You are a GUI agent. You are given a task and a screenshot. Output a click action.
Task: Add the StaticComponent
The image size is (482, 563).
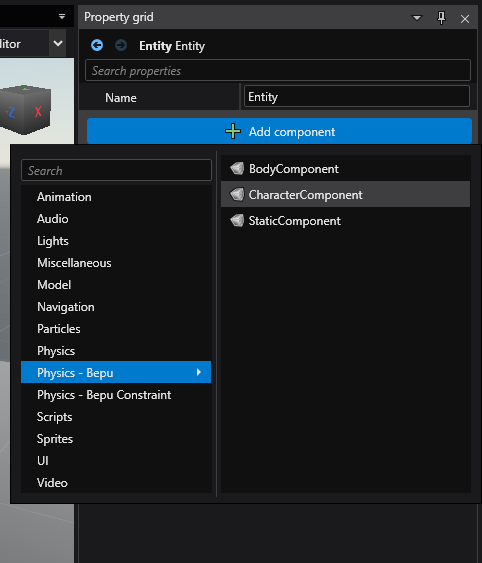coord(346,220)
